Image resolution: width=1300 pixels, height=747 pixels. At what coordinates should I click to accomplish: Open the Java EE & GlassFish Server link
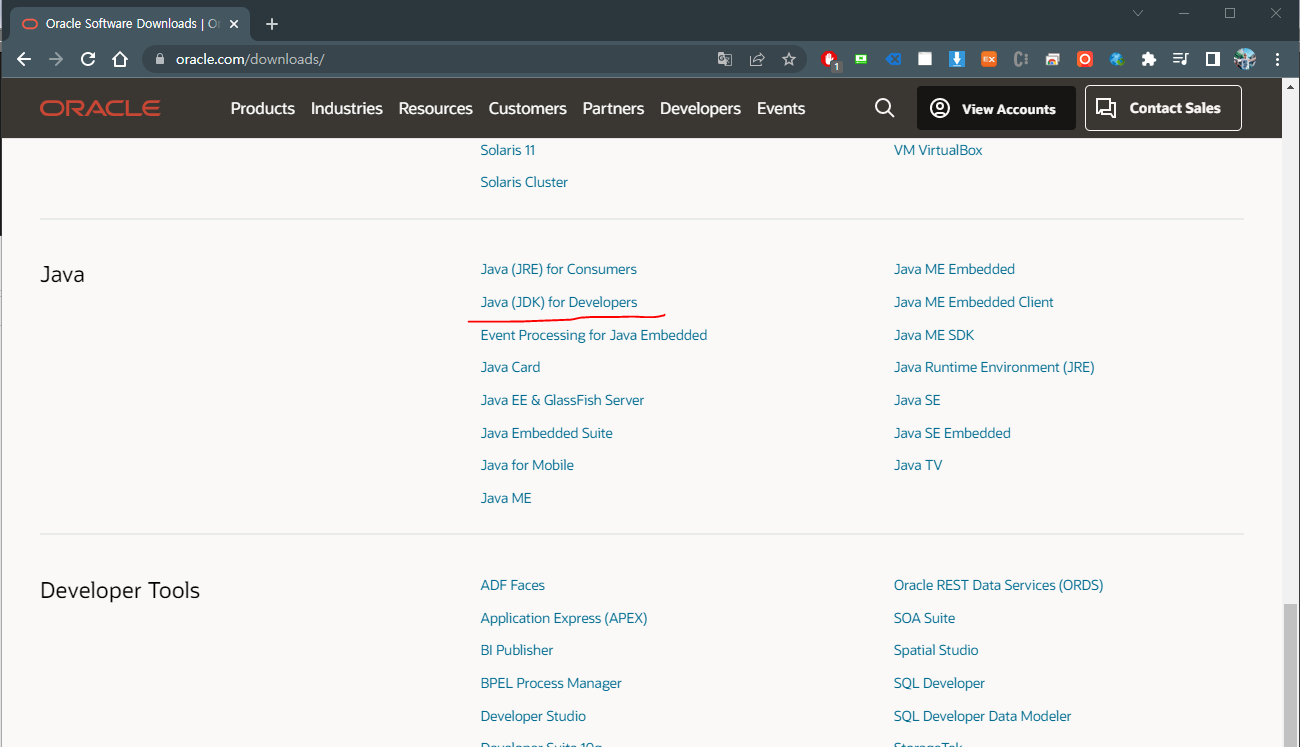[x=562, y=400]
